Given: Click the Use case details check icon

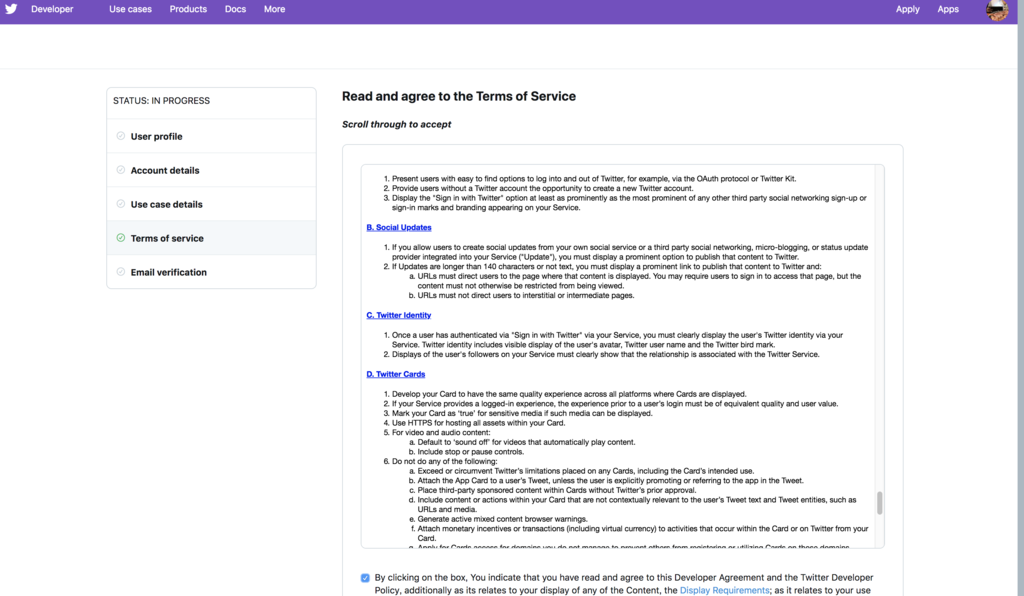Looking at the screenshot, I should [x=121, y=204].
